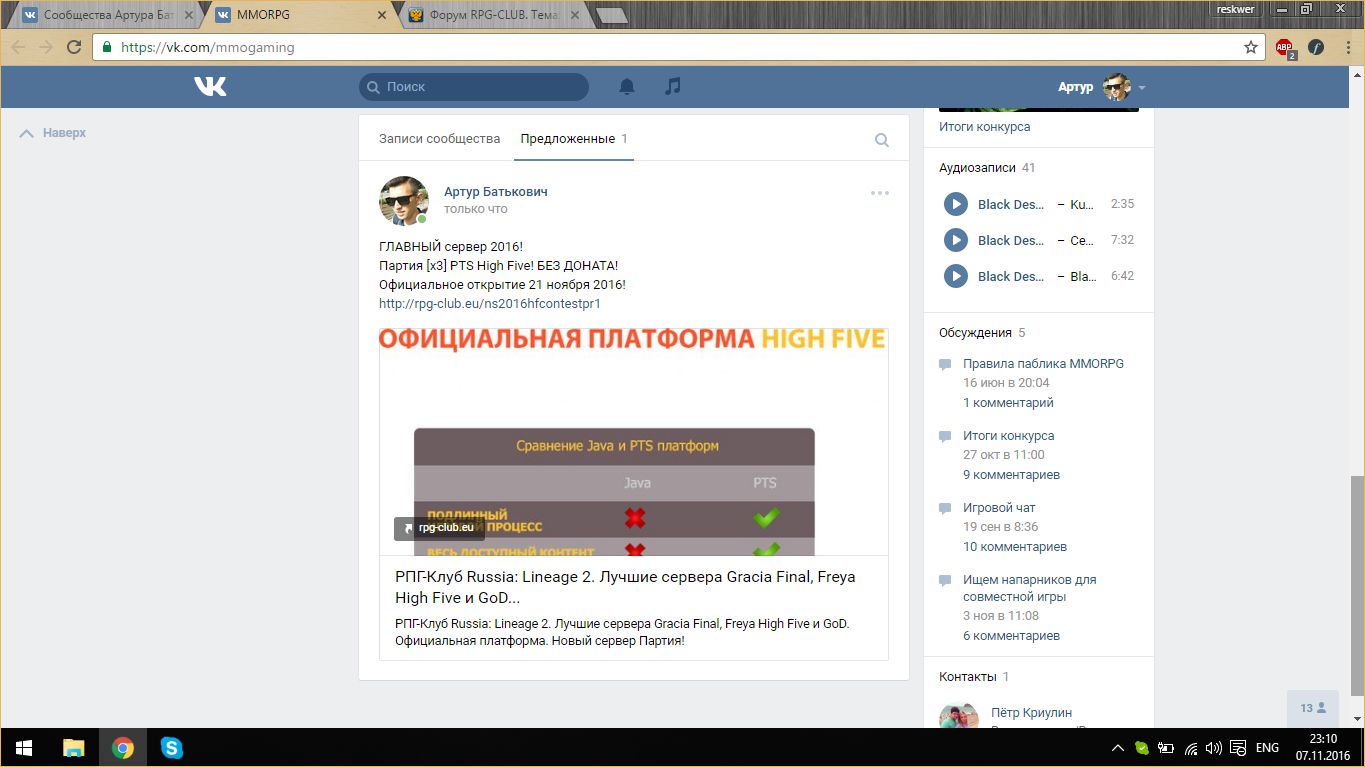Image resolution: width=1365 pixels, height=767 pixels.
Task: Open Skype from the taskbar
Action: tap(172, 748)
